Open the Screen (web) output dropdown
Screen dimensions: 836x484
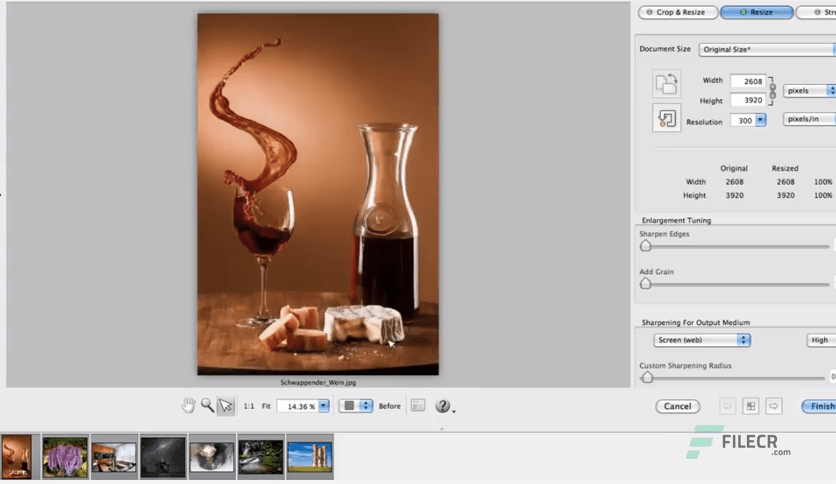click(x=702, y=340)
